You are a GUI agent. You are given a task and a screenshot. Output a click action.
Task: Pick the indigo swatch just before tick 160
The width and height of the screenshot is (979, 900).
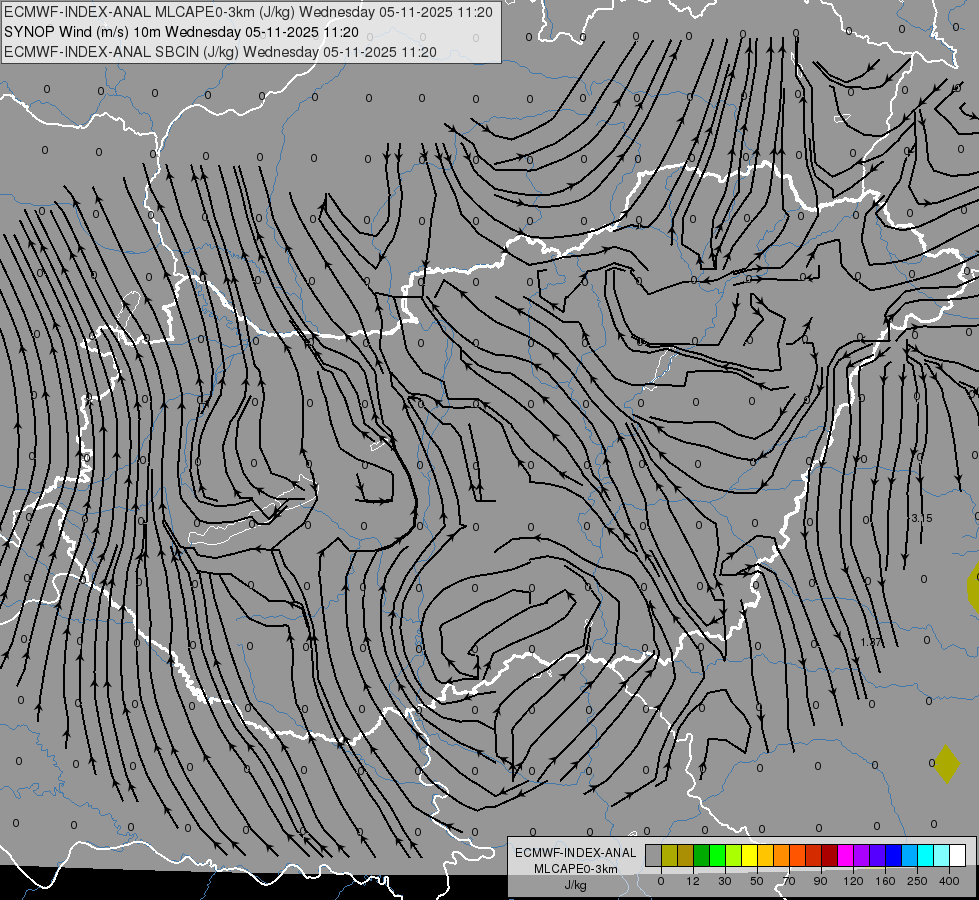(878, 856)
